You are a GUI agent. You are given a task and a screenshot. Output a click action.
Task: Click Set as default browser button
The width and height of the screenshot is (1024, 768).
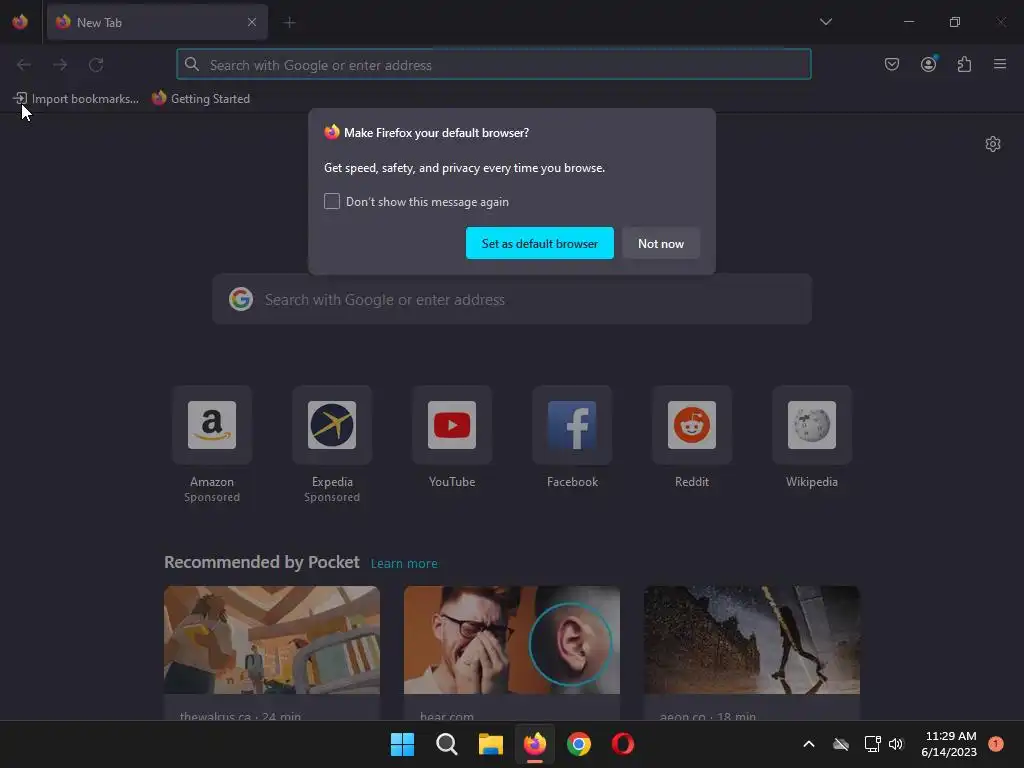tap(539, 243)
